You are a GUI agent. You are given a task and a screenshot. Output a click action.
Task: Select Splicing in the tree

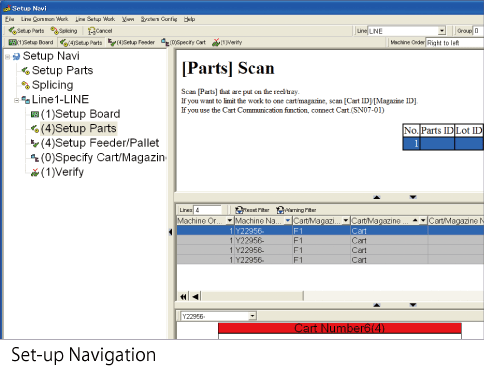click(52, 85)
